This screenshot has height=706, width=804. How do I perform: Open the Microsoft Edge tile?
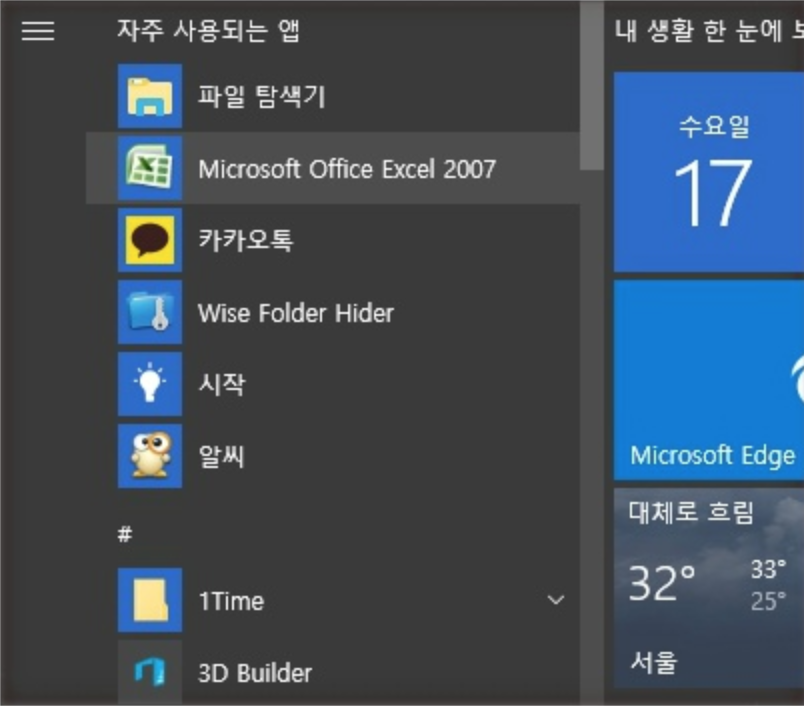coord(709,380)
